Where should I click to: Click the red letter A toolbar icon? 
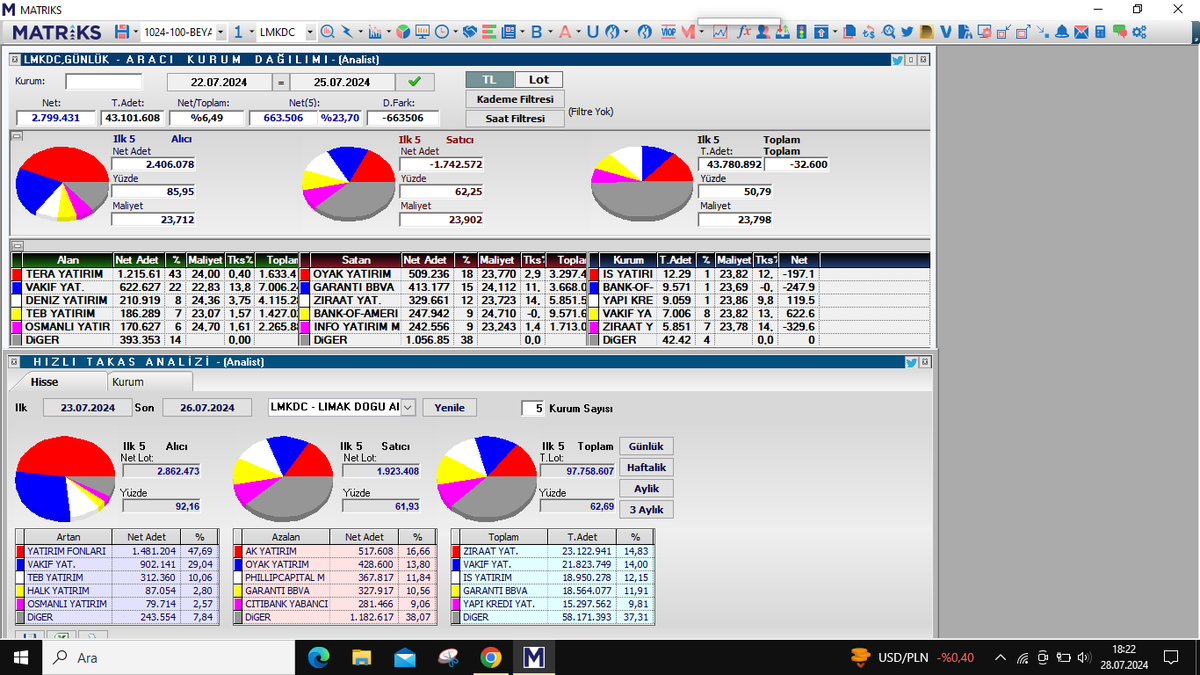(564, 32)
